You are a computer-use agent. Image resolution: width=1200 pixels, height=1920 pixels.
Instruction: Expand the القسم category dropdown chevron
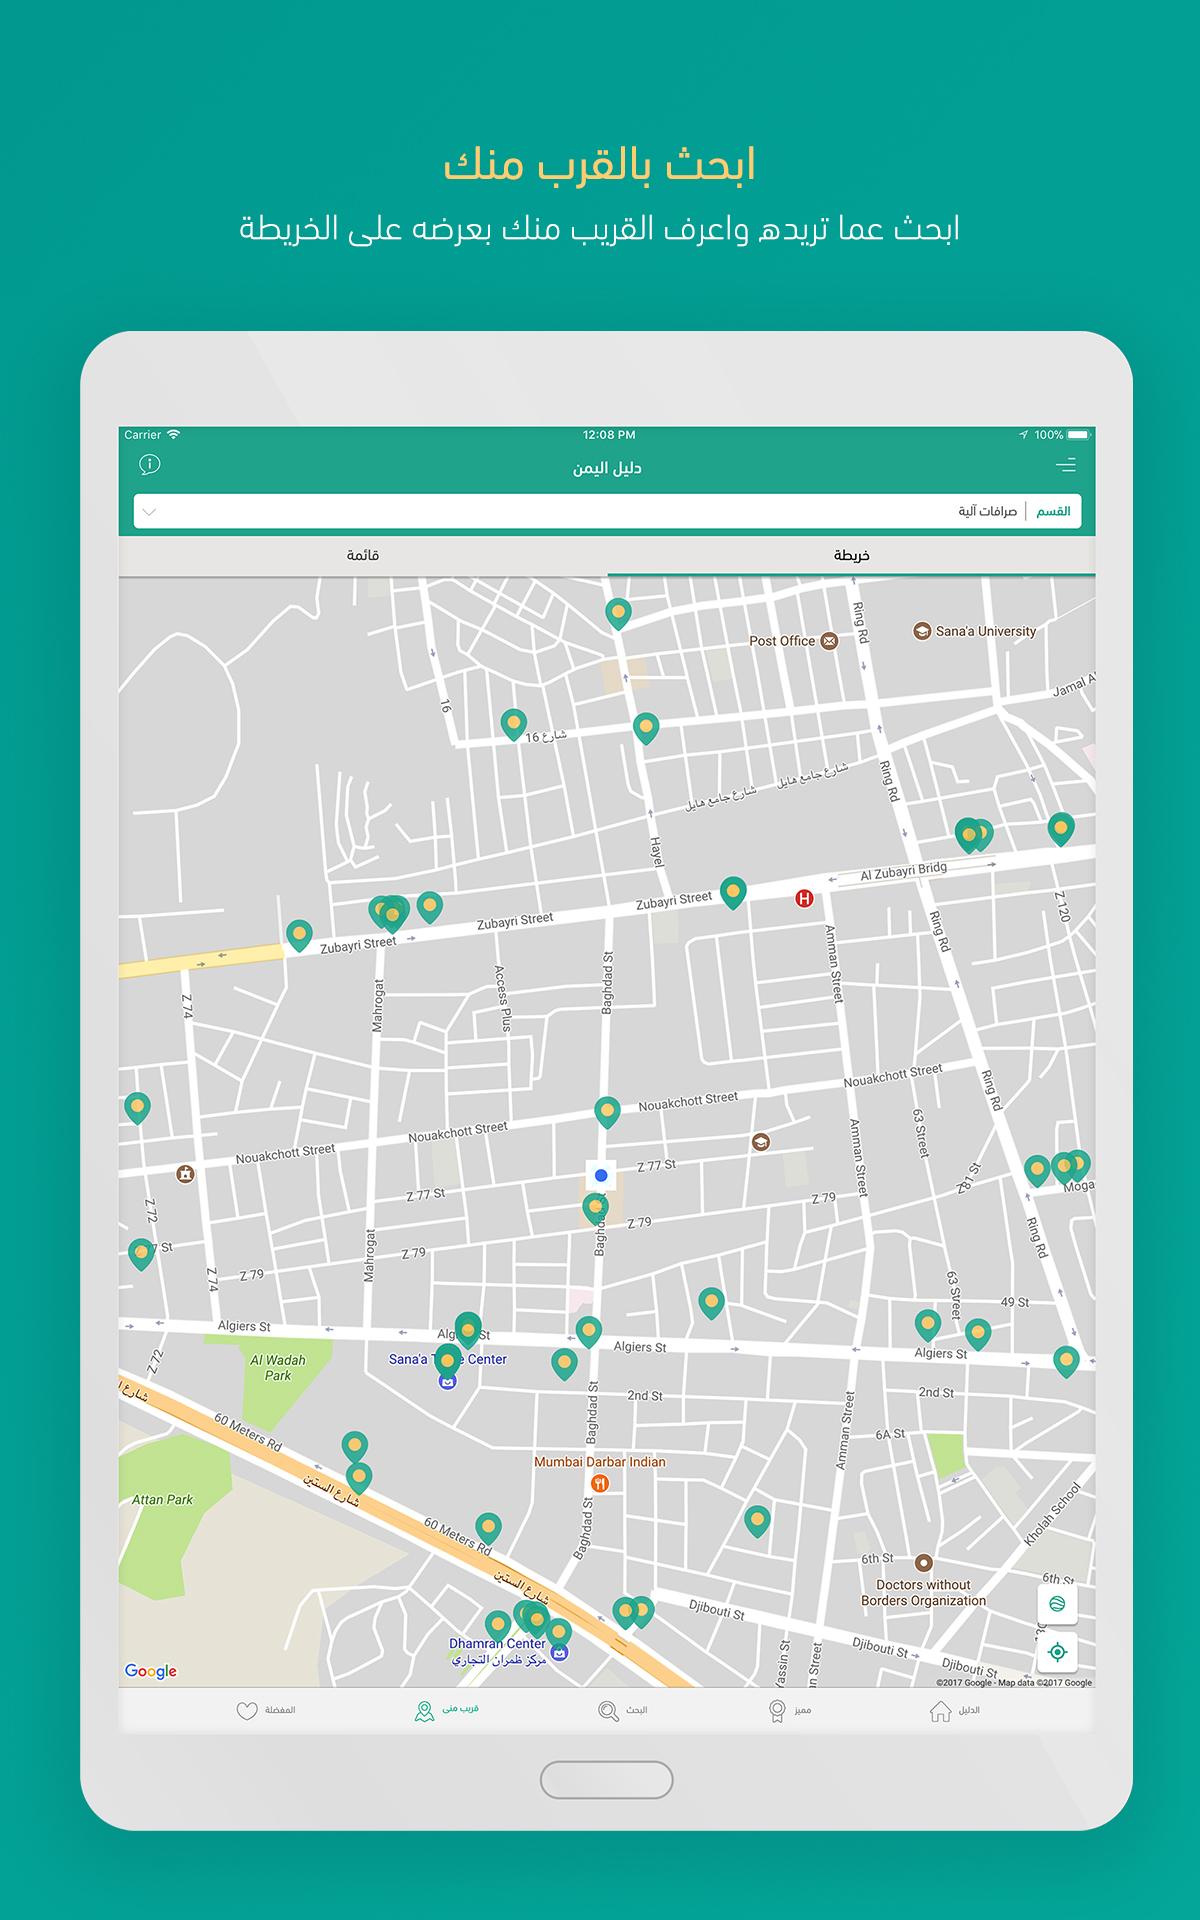pos(150,512)
